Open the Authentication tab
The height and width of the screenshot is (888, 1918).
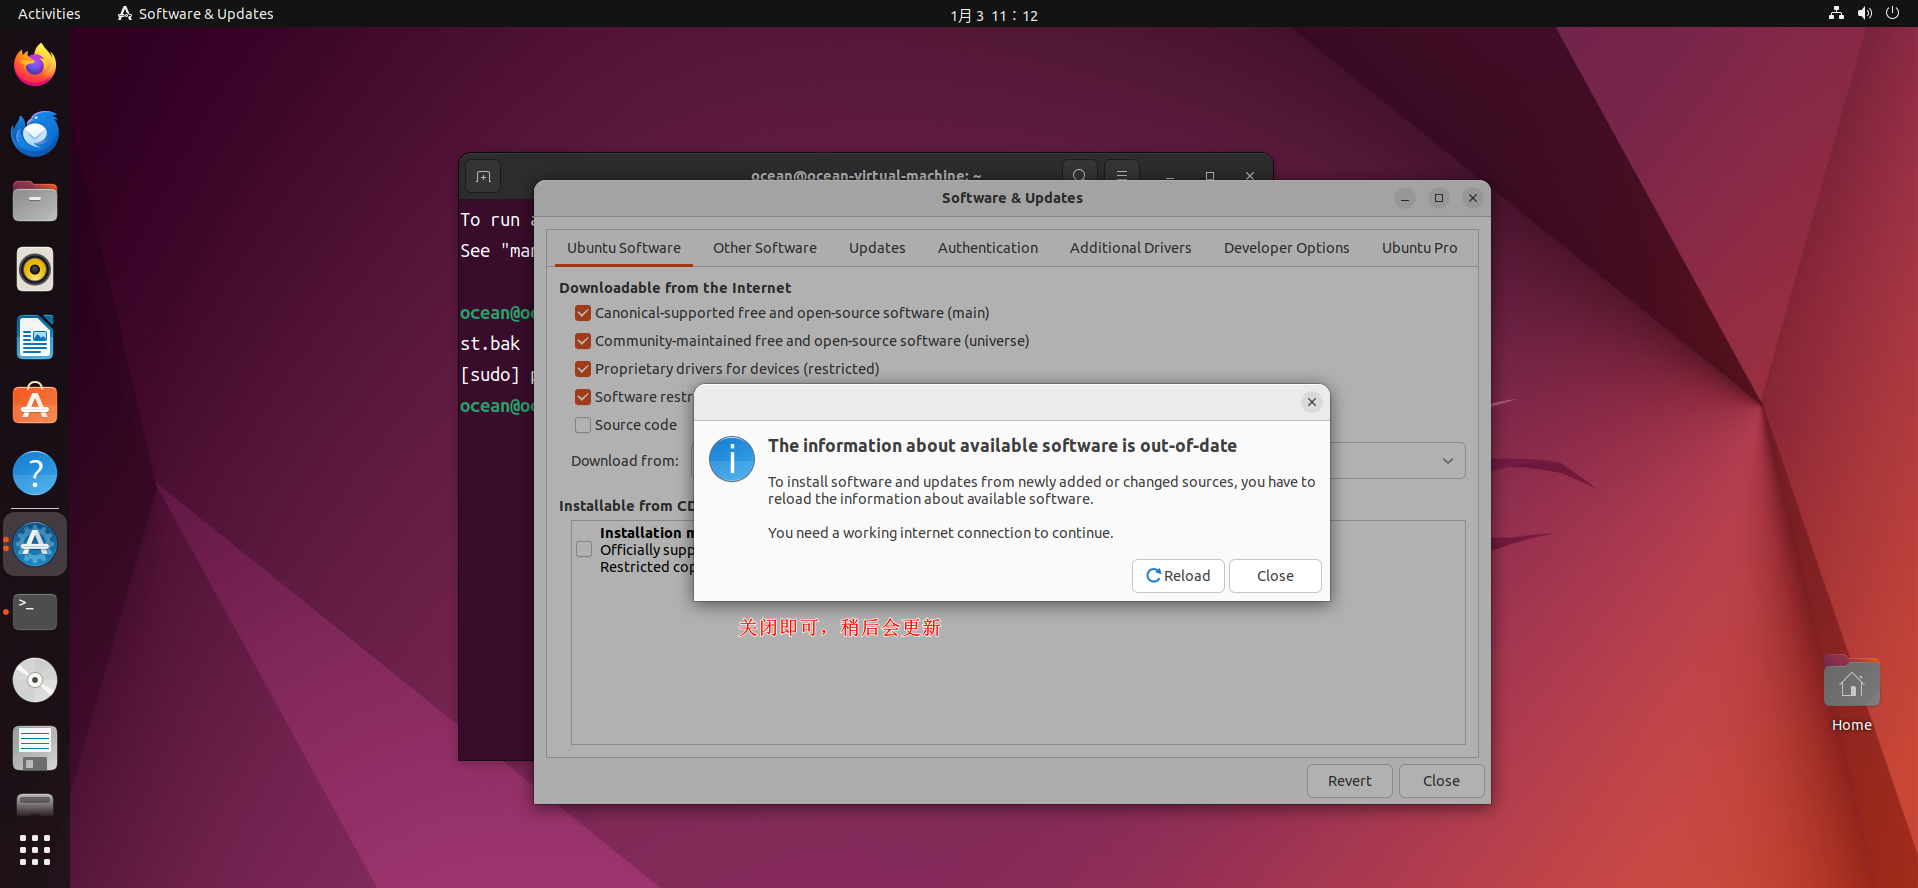point(988,248)
